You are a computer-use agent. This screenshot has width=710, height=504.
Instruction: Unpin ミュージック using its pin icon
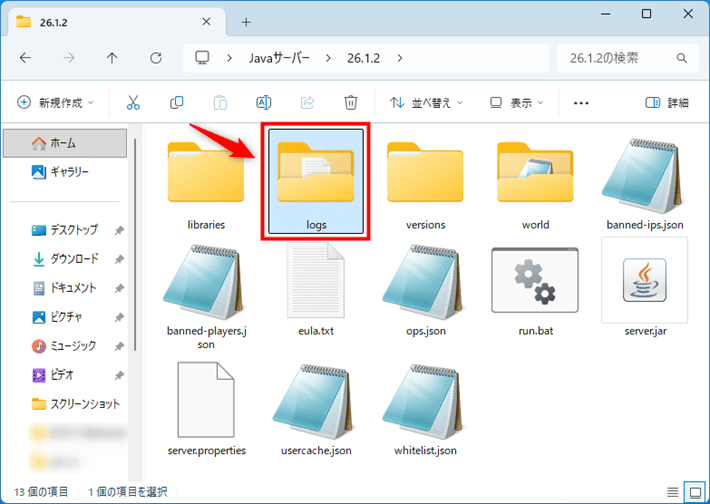pos(119,346)
